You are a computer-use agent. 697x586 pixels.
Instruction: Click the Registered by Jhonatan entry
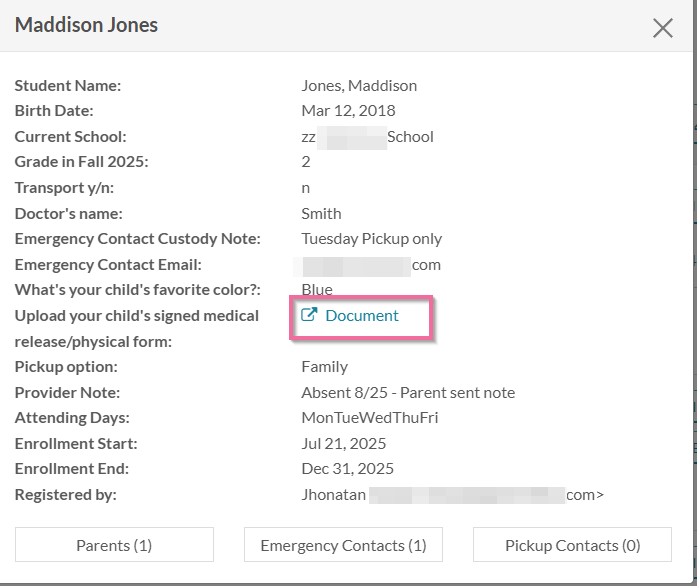pyautogui.click(x=453, y=495)
